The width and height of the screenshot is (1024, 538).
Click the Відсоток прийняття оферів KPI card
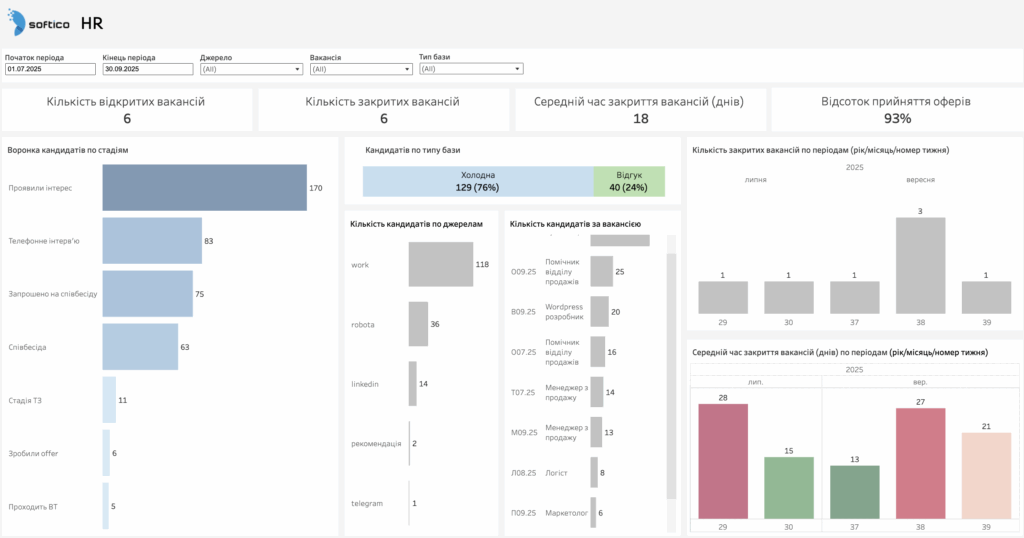[x=896, y=110]
